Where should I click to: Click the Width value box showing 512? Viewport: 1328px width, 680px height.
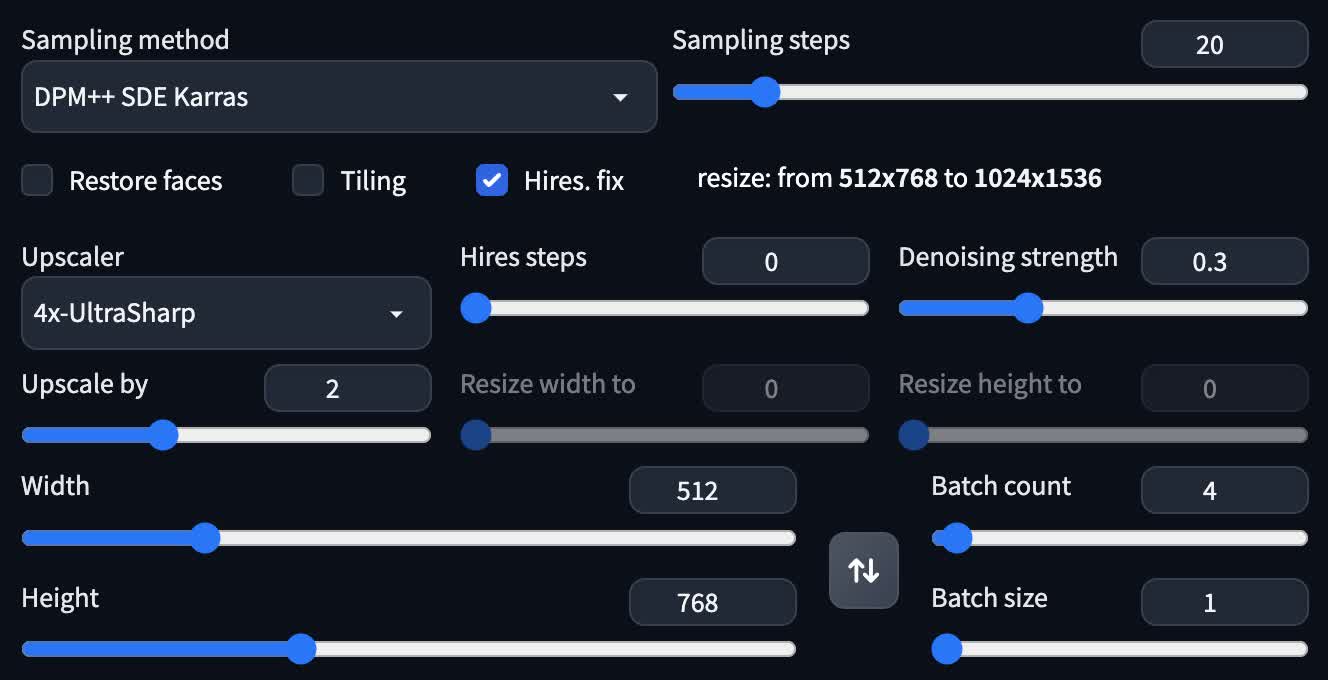(x=712, y=490)
